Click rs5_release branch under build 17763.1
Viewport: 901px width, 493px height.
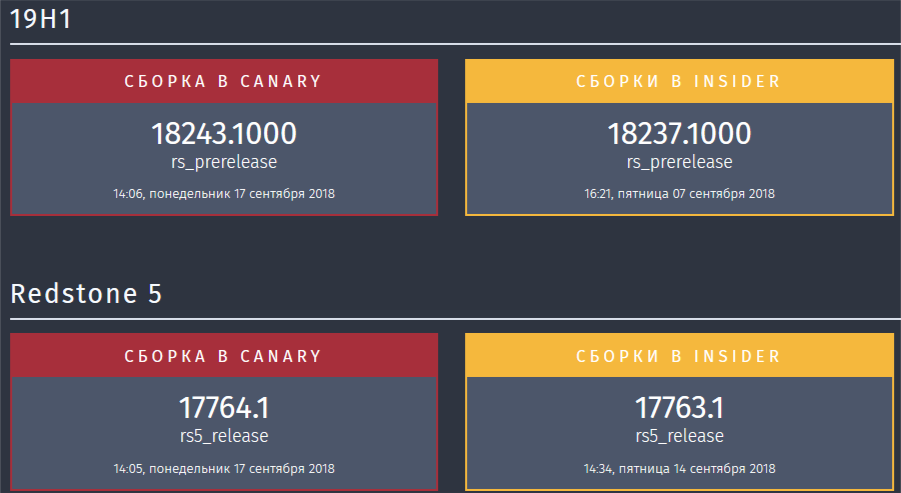[x=679, y=436]
